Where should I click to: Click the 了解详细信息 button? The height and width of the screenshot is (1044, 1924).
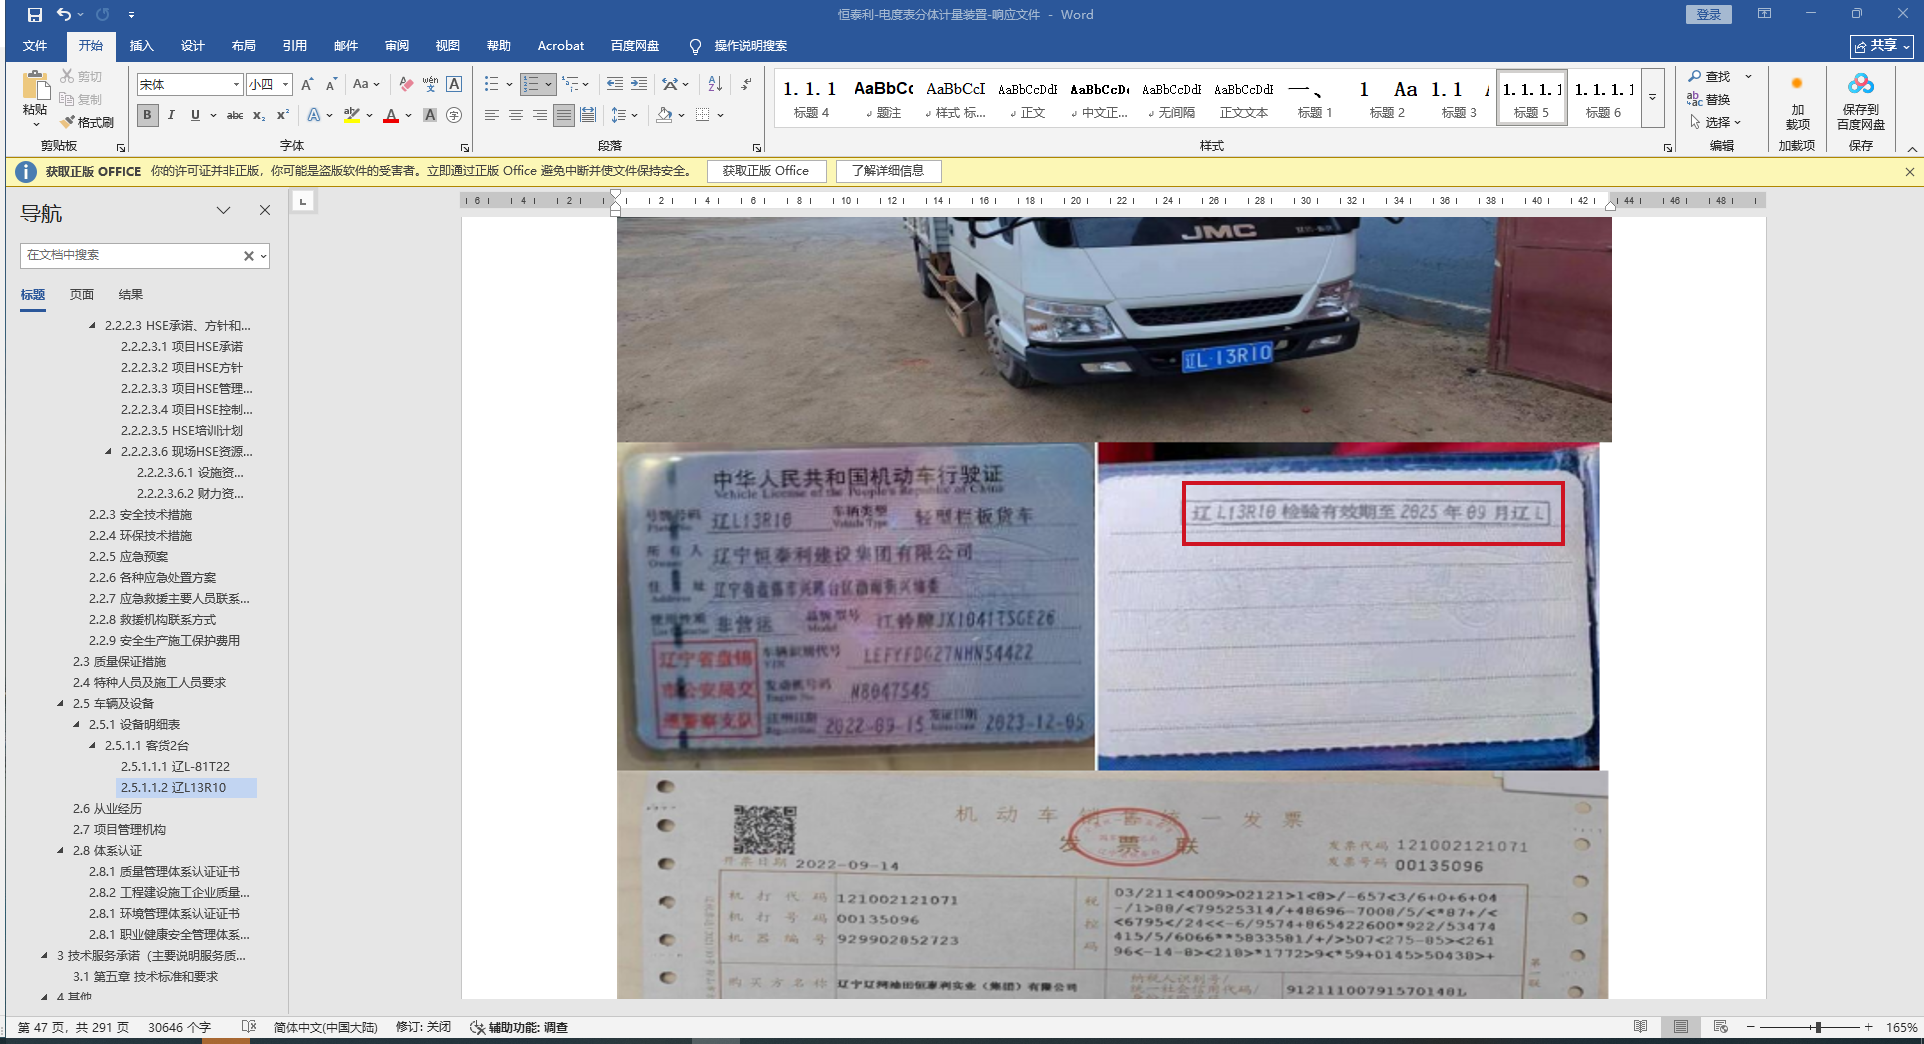888,171
